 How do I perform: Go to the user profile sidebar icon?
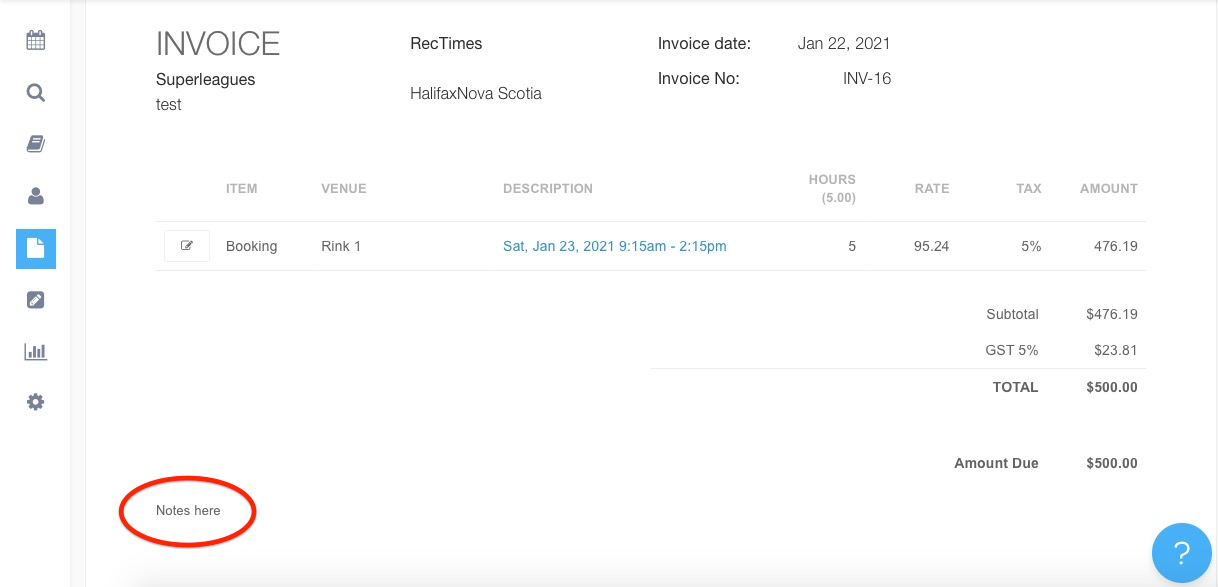(x=36, y=197)
